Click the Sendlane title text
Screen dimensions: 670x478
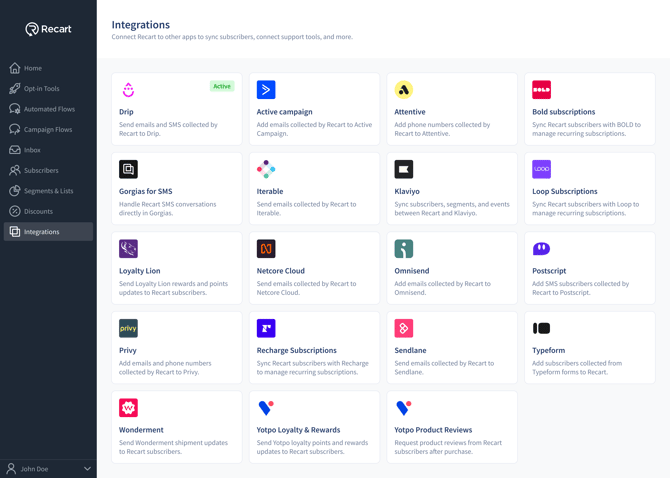410,350
